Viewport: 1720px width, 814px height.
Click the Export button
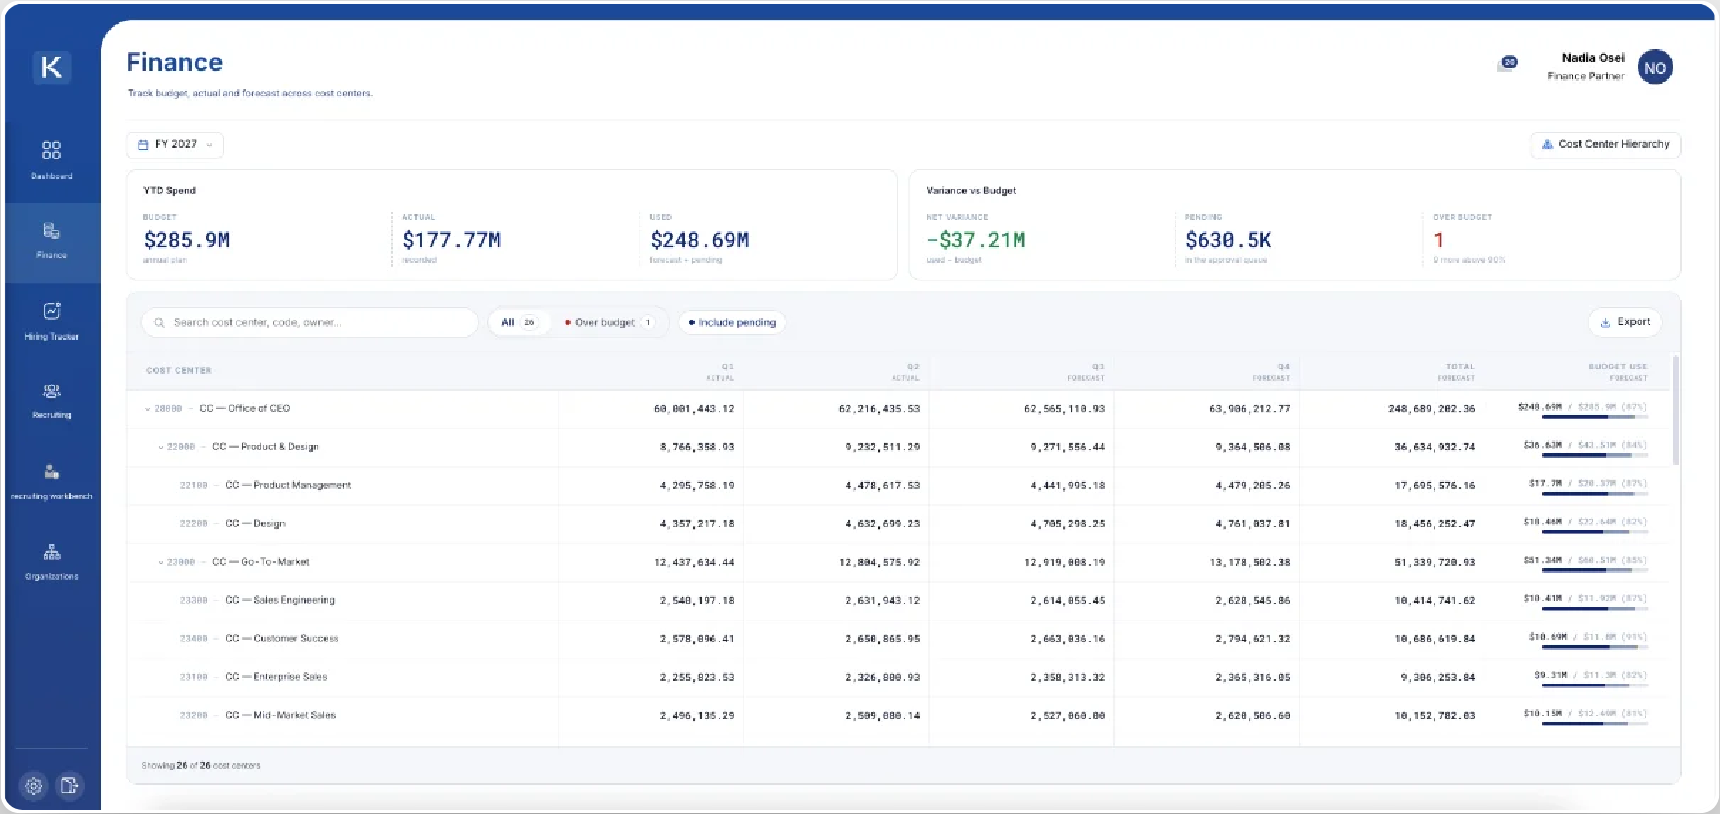[x=1625, y=322]
